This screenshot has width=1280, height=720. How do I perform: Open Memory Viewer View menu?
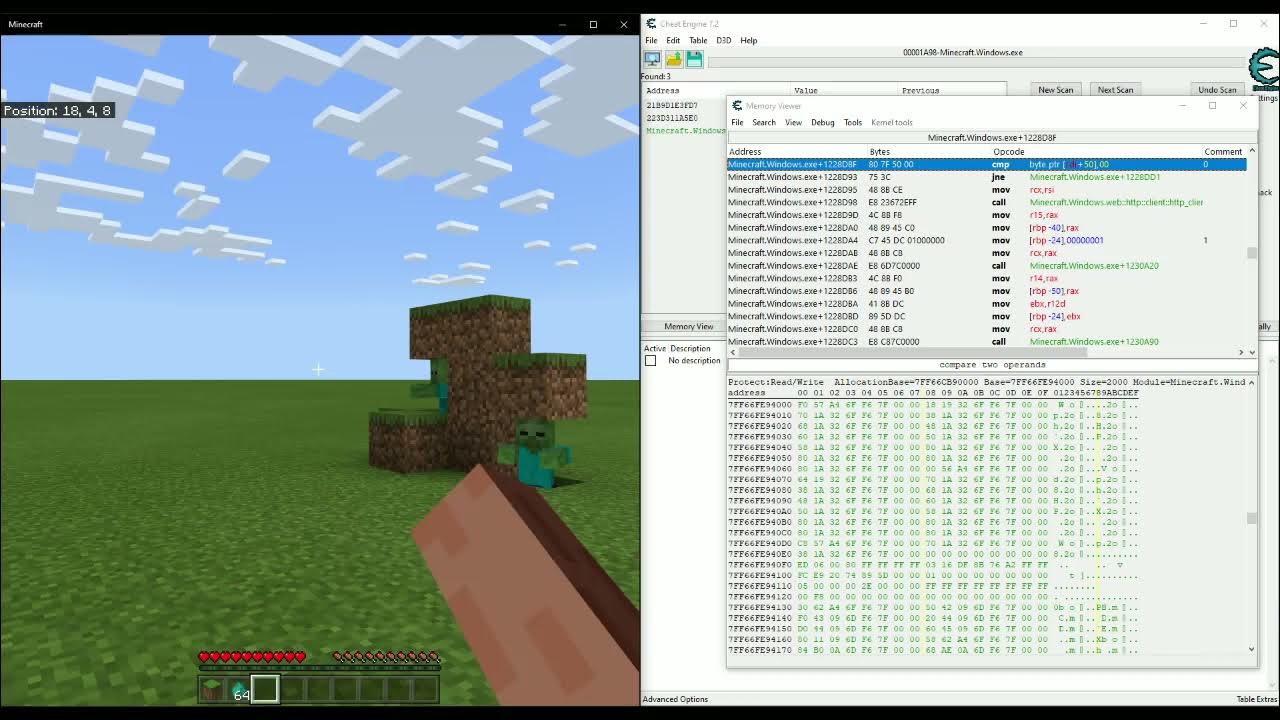click(793, 122)
